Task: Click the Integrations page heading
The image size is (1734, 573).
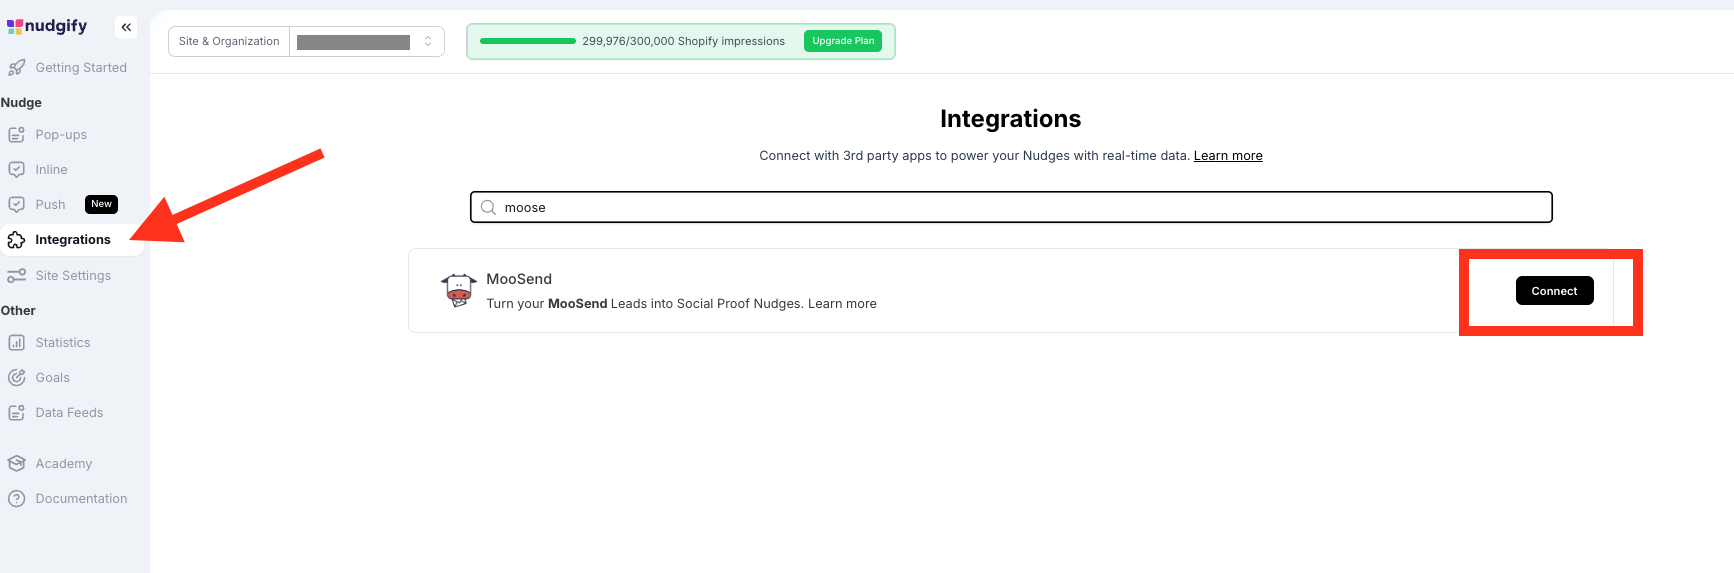Action: pos(1010,119)
